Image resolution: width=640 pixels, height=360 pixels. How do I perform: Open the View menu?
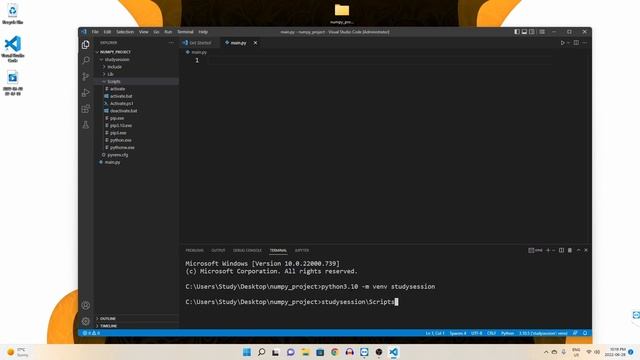click(x=144, y=32)
